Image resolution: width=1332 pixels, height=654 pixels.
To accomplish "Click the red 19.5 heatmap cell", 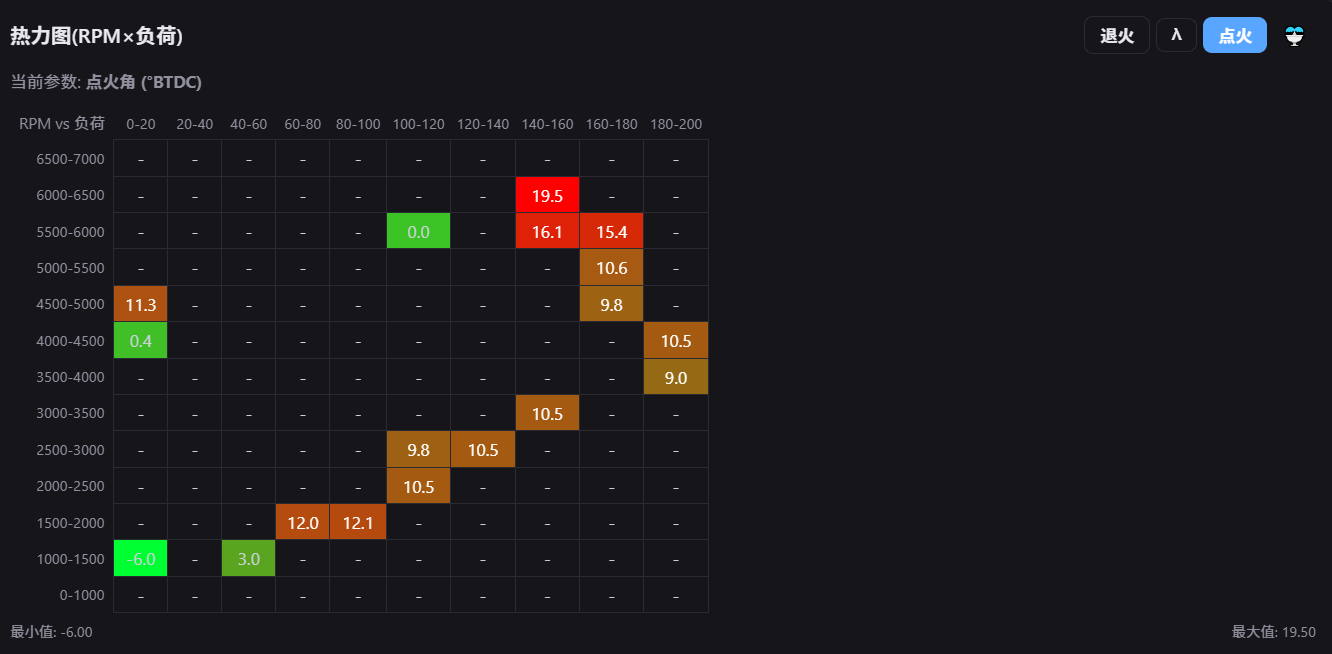I will coord(547,195).
